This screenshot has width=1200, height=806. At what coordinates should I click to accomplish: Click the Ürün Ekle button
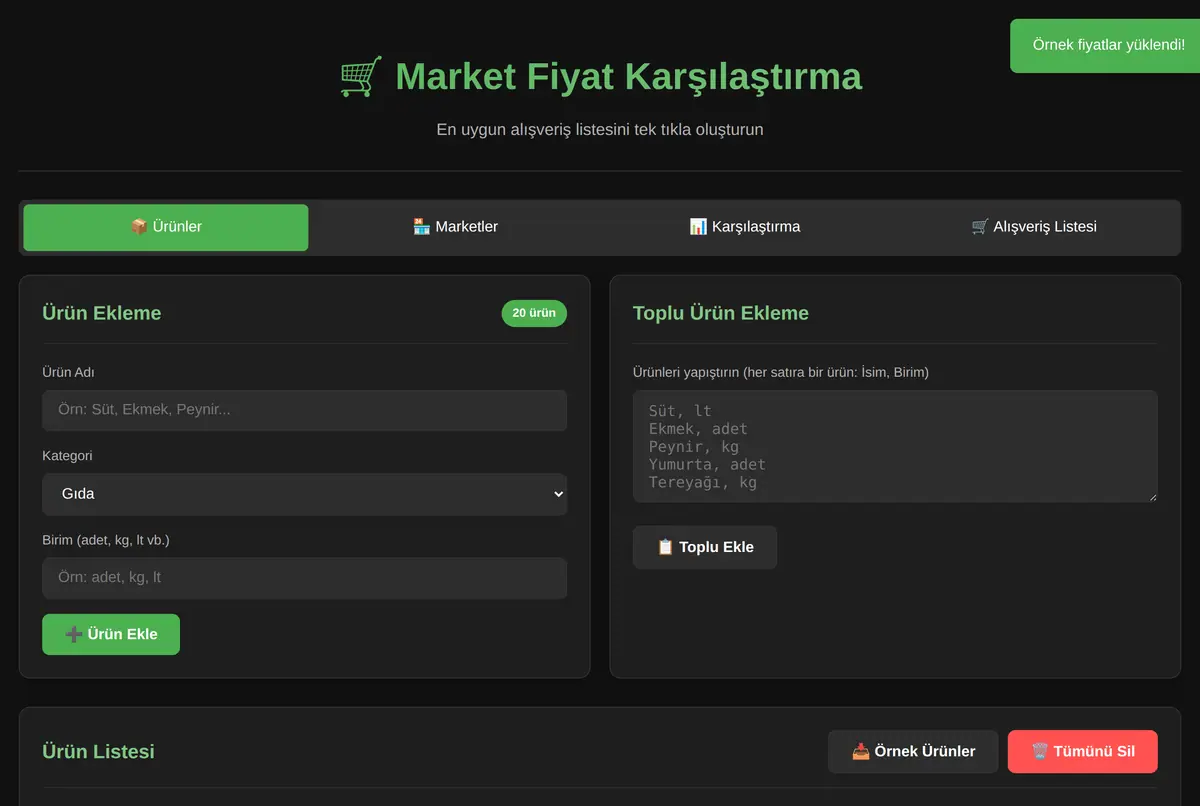pos(111,634)
